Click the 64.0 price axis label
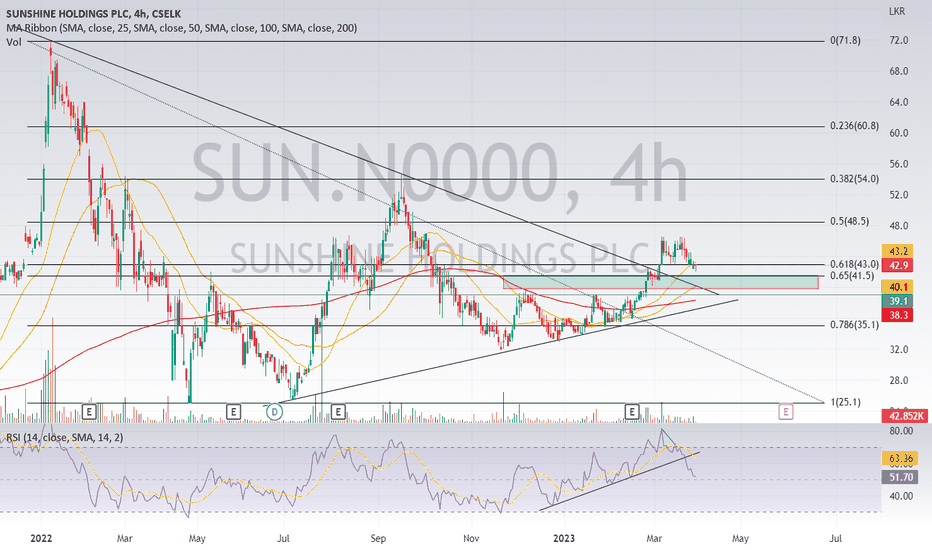Image resolution: width=932 pixels, height=550 pixels. pos(899,102)
